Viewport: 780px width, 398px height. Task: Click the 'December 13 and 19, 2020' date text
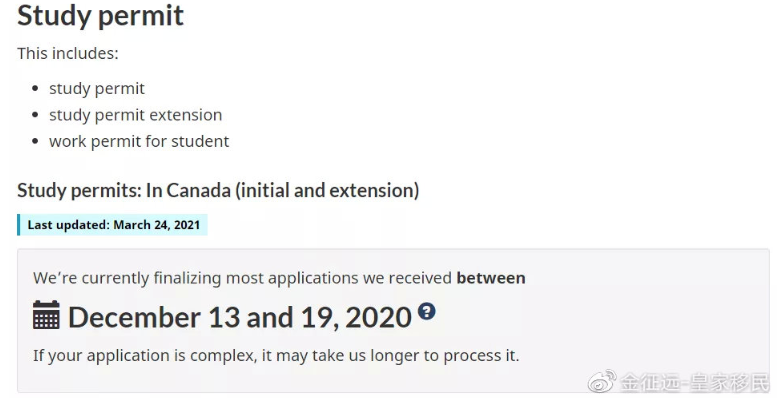click(x=240, y=317)
